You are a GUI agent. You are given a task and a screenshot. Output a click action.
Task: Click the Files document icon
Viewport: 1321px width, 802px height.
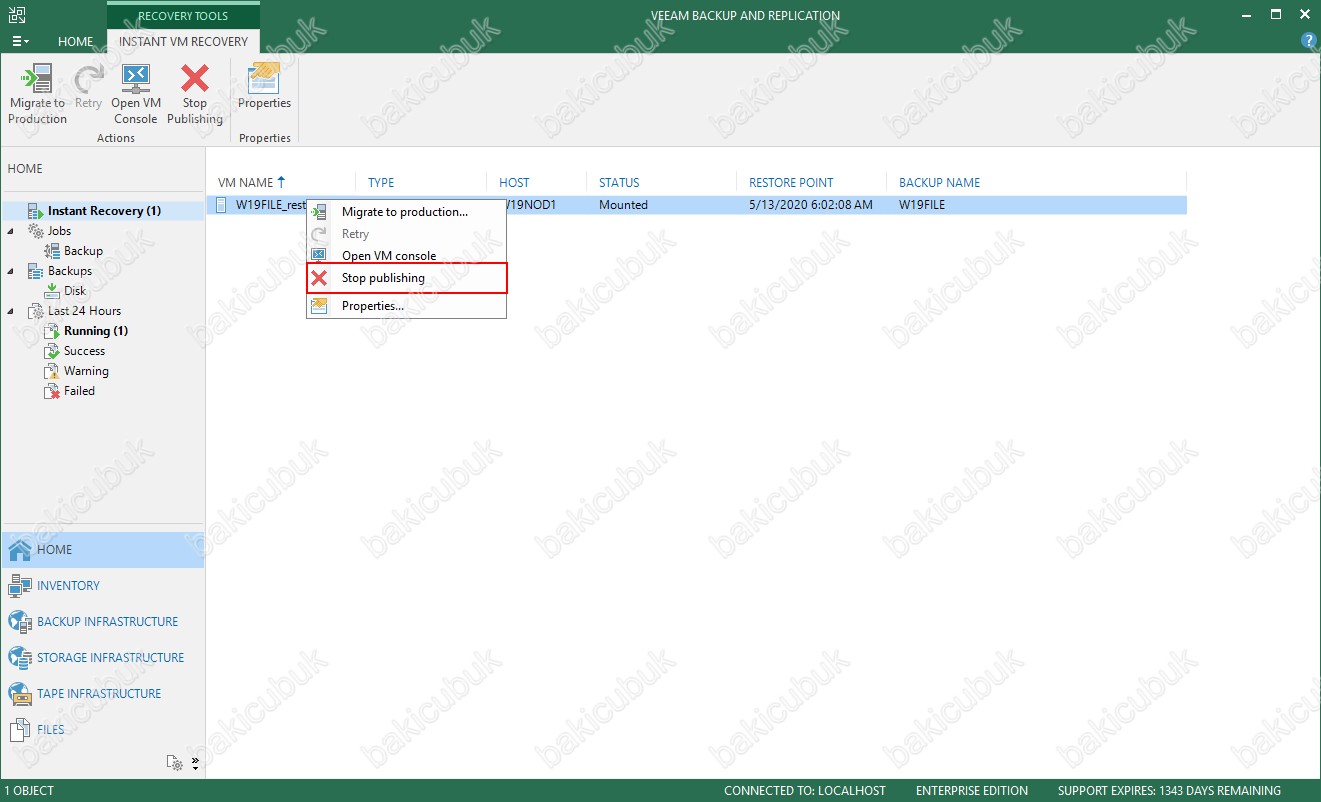tap(20, 730)
